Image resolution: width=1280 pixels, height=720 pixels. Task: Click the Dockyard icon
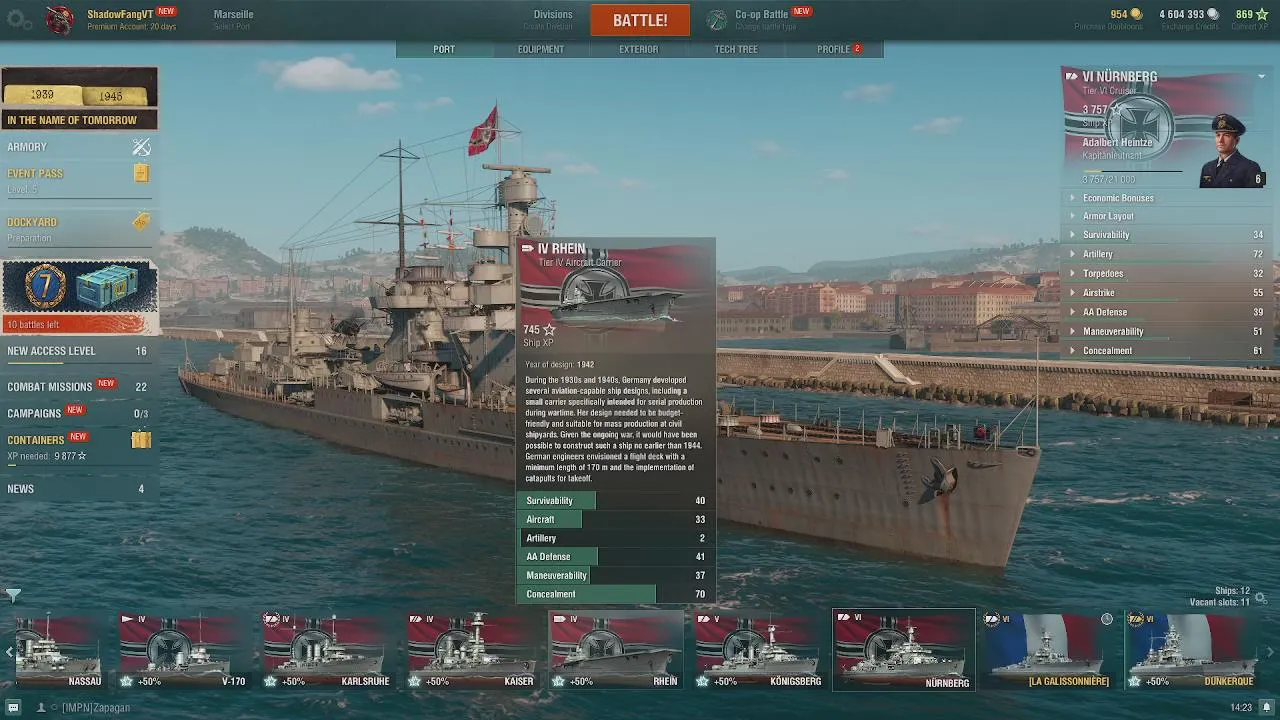point(141,222)
